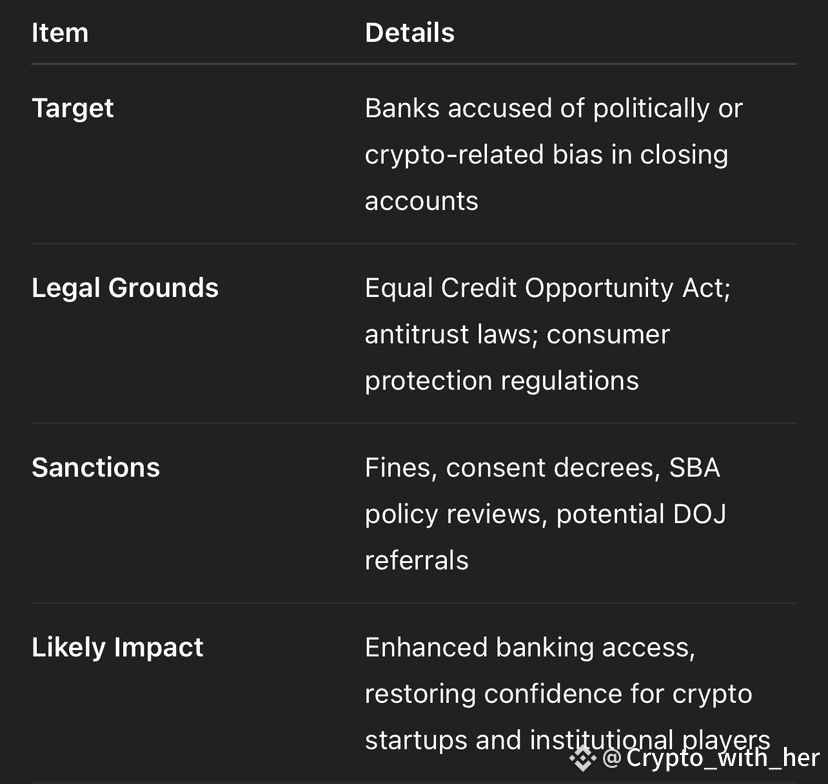Click 'restoring confidence for crypto' line
Viewport: 828px width, 784px height.
tap(558, 694)
